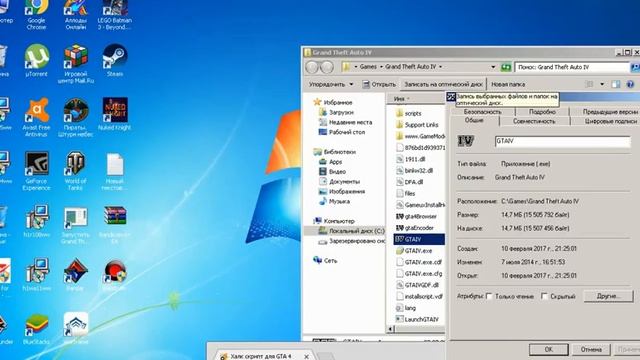Click the file list left scroll arrow
The width and height of the screenshot is (640, 360).
coord(391,329)
